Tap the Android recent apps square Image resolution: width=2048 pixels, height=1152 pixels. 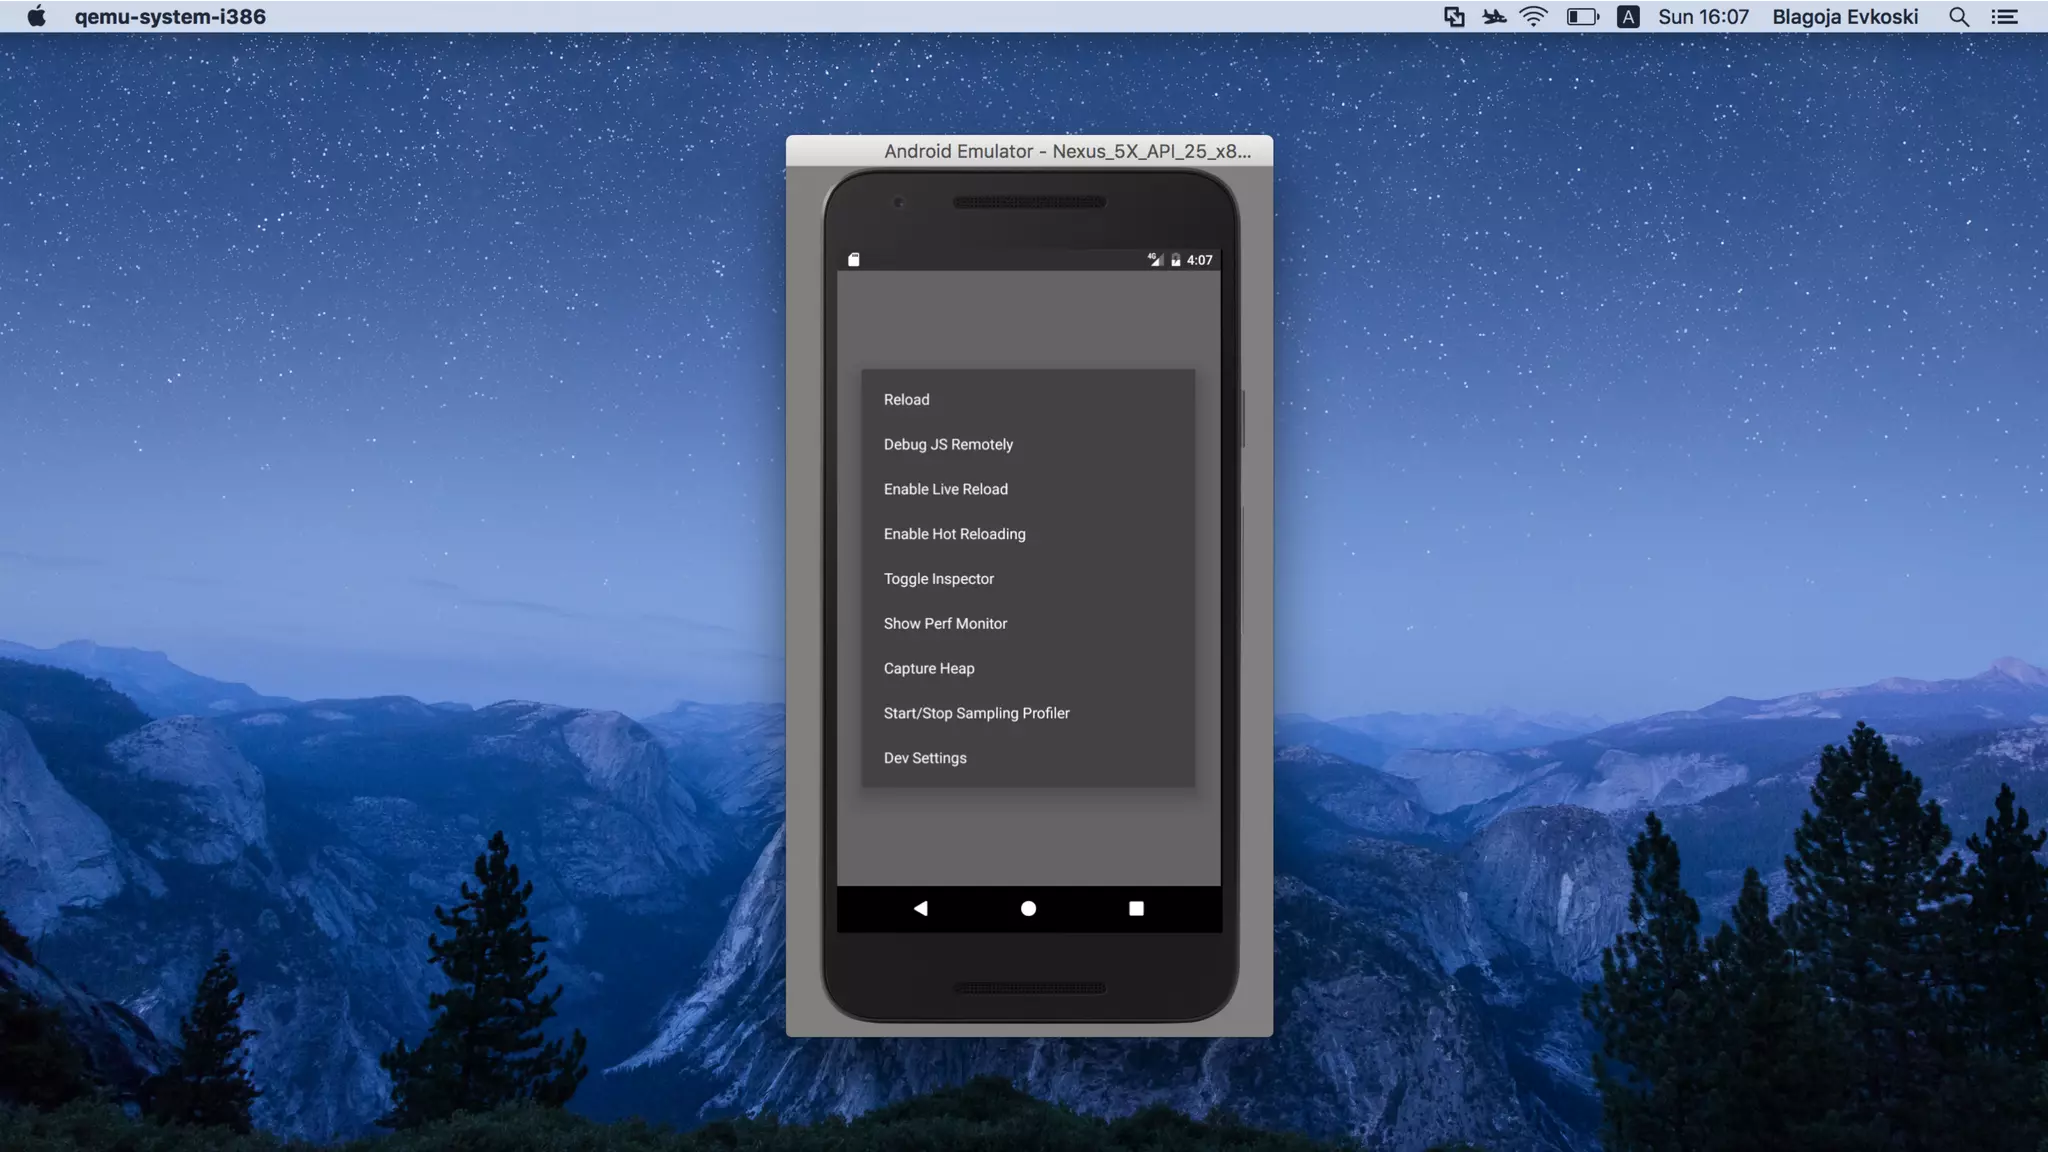pyautogui.click(x=1136, y=908)
